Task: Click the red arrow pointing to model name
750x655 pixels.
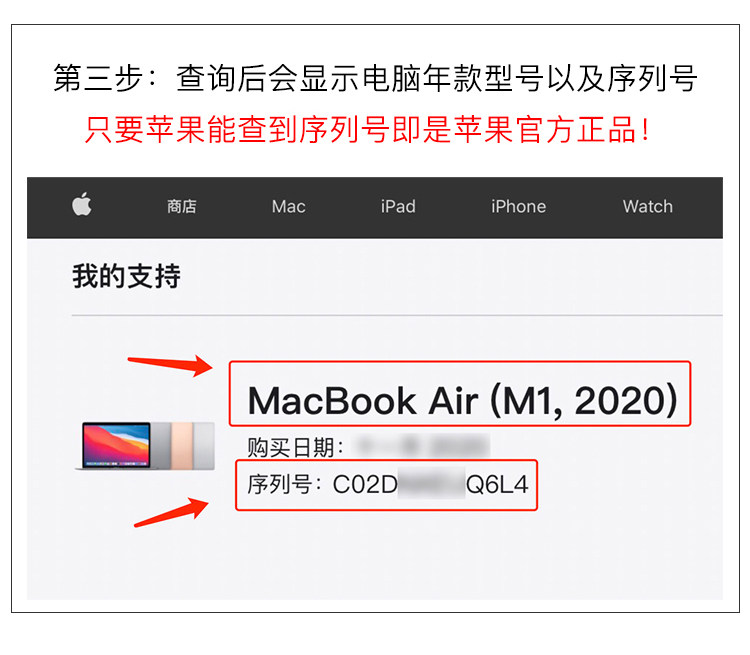Action: [x=170, y=365]
